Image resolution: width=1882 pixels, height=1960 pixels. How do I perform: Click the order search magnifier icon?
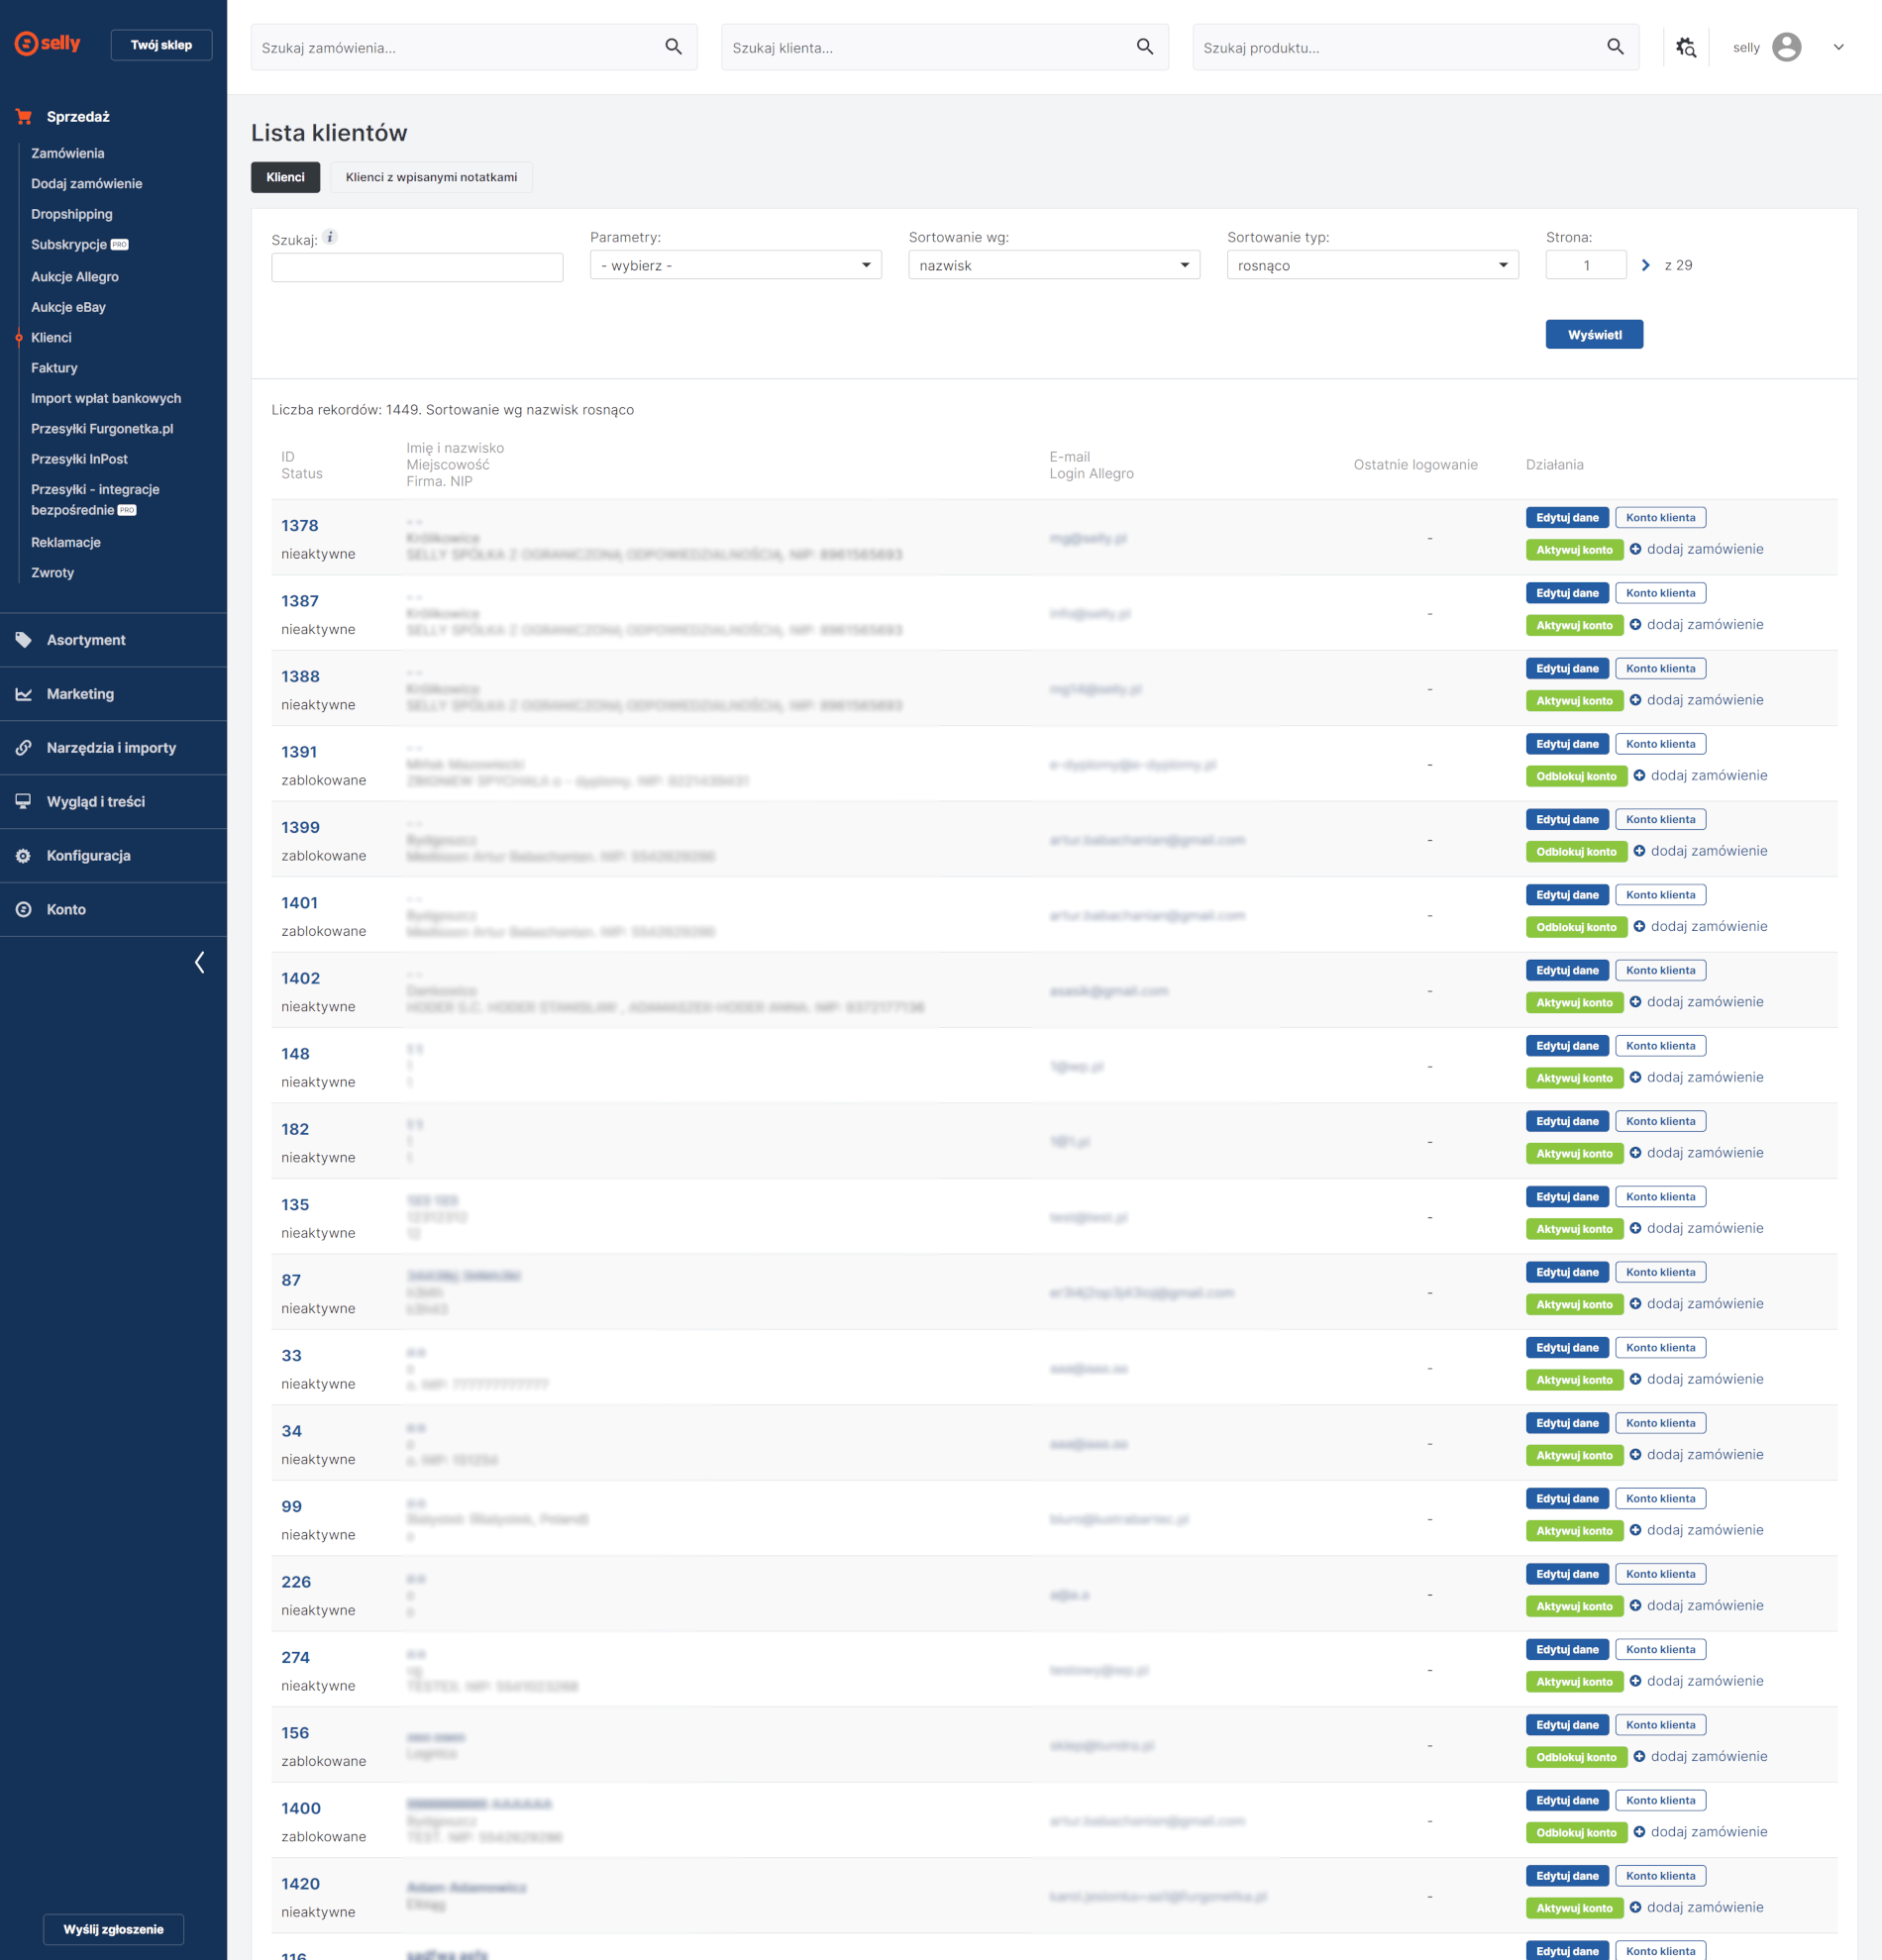[674, 47]
